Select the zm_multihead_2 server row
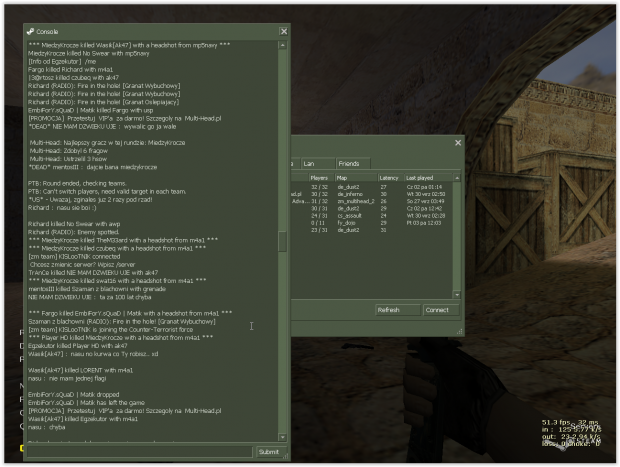The height and width of the screenshot is (467, 620). pos(372,201)
